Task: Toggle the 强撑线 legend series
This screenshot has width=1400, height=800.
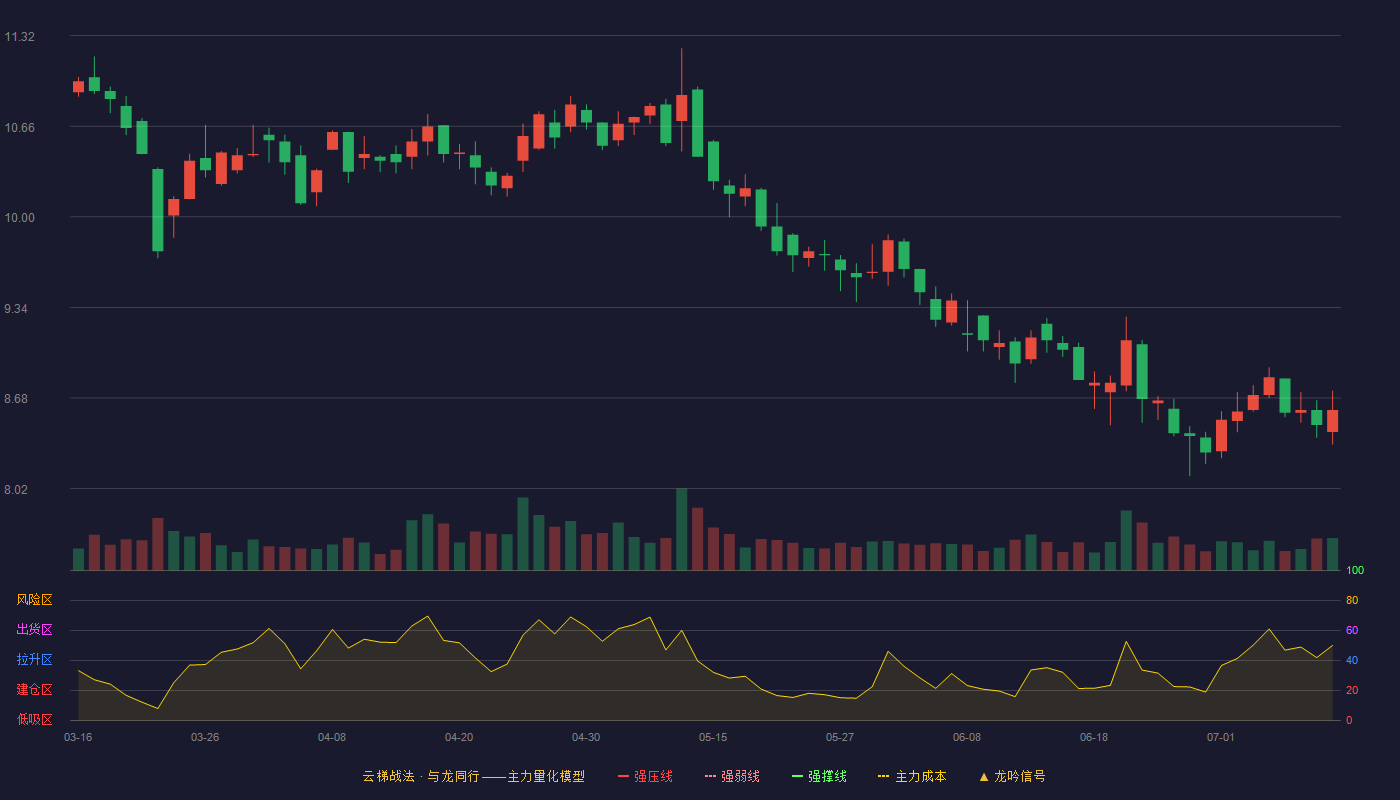Action: [819, 776]
